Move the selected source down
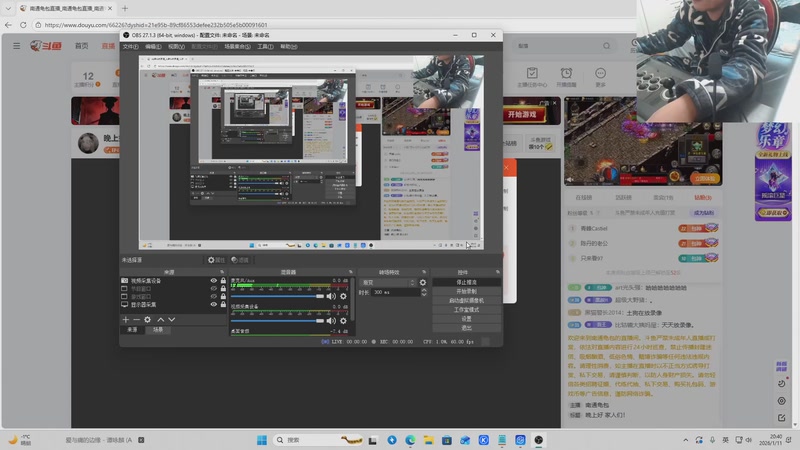This screenshot has width=800, height=450. point(171,319)
